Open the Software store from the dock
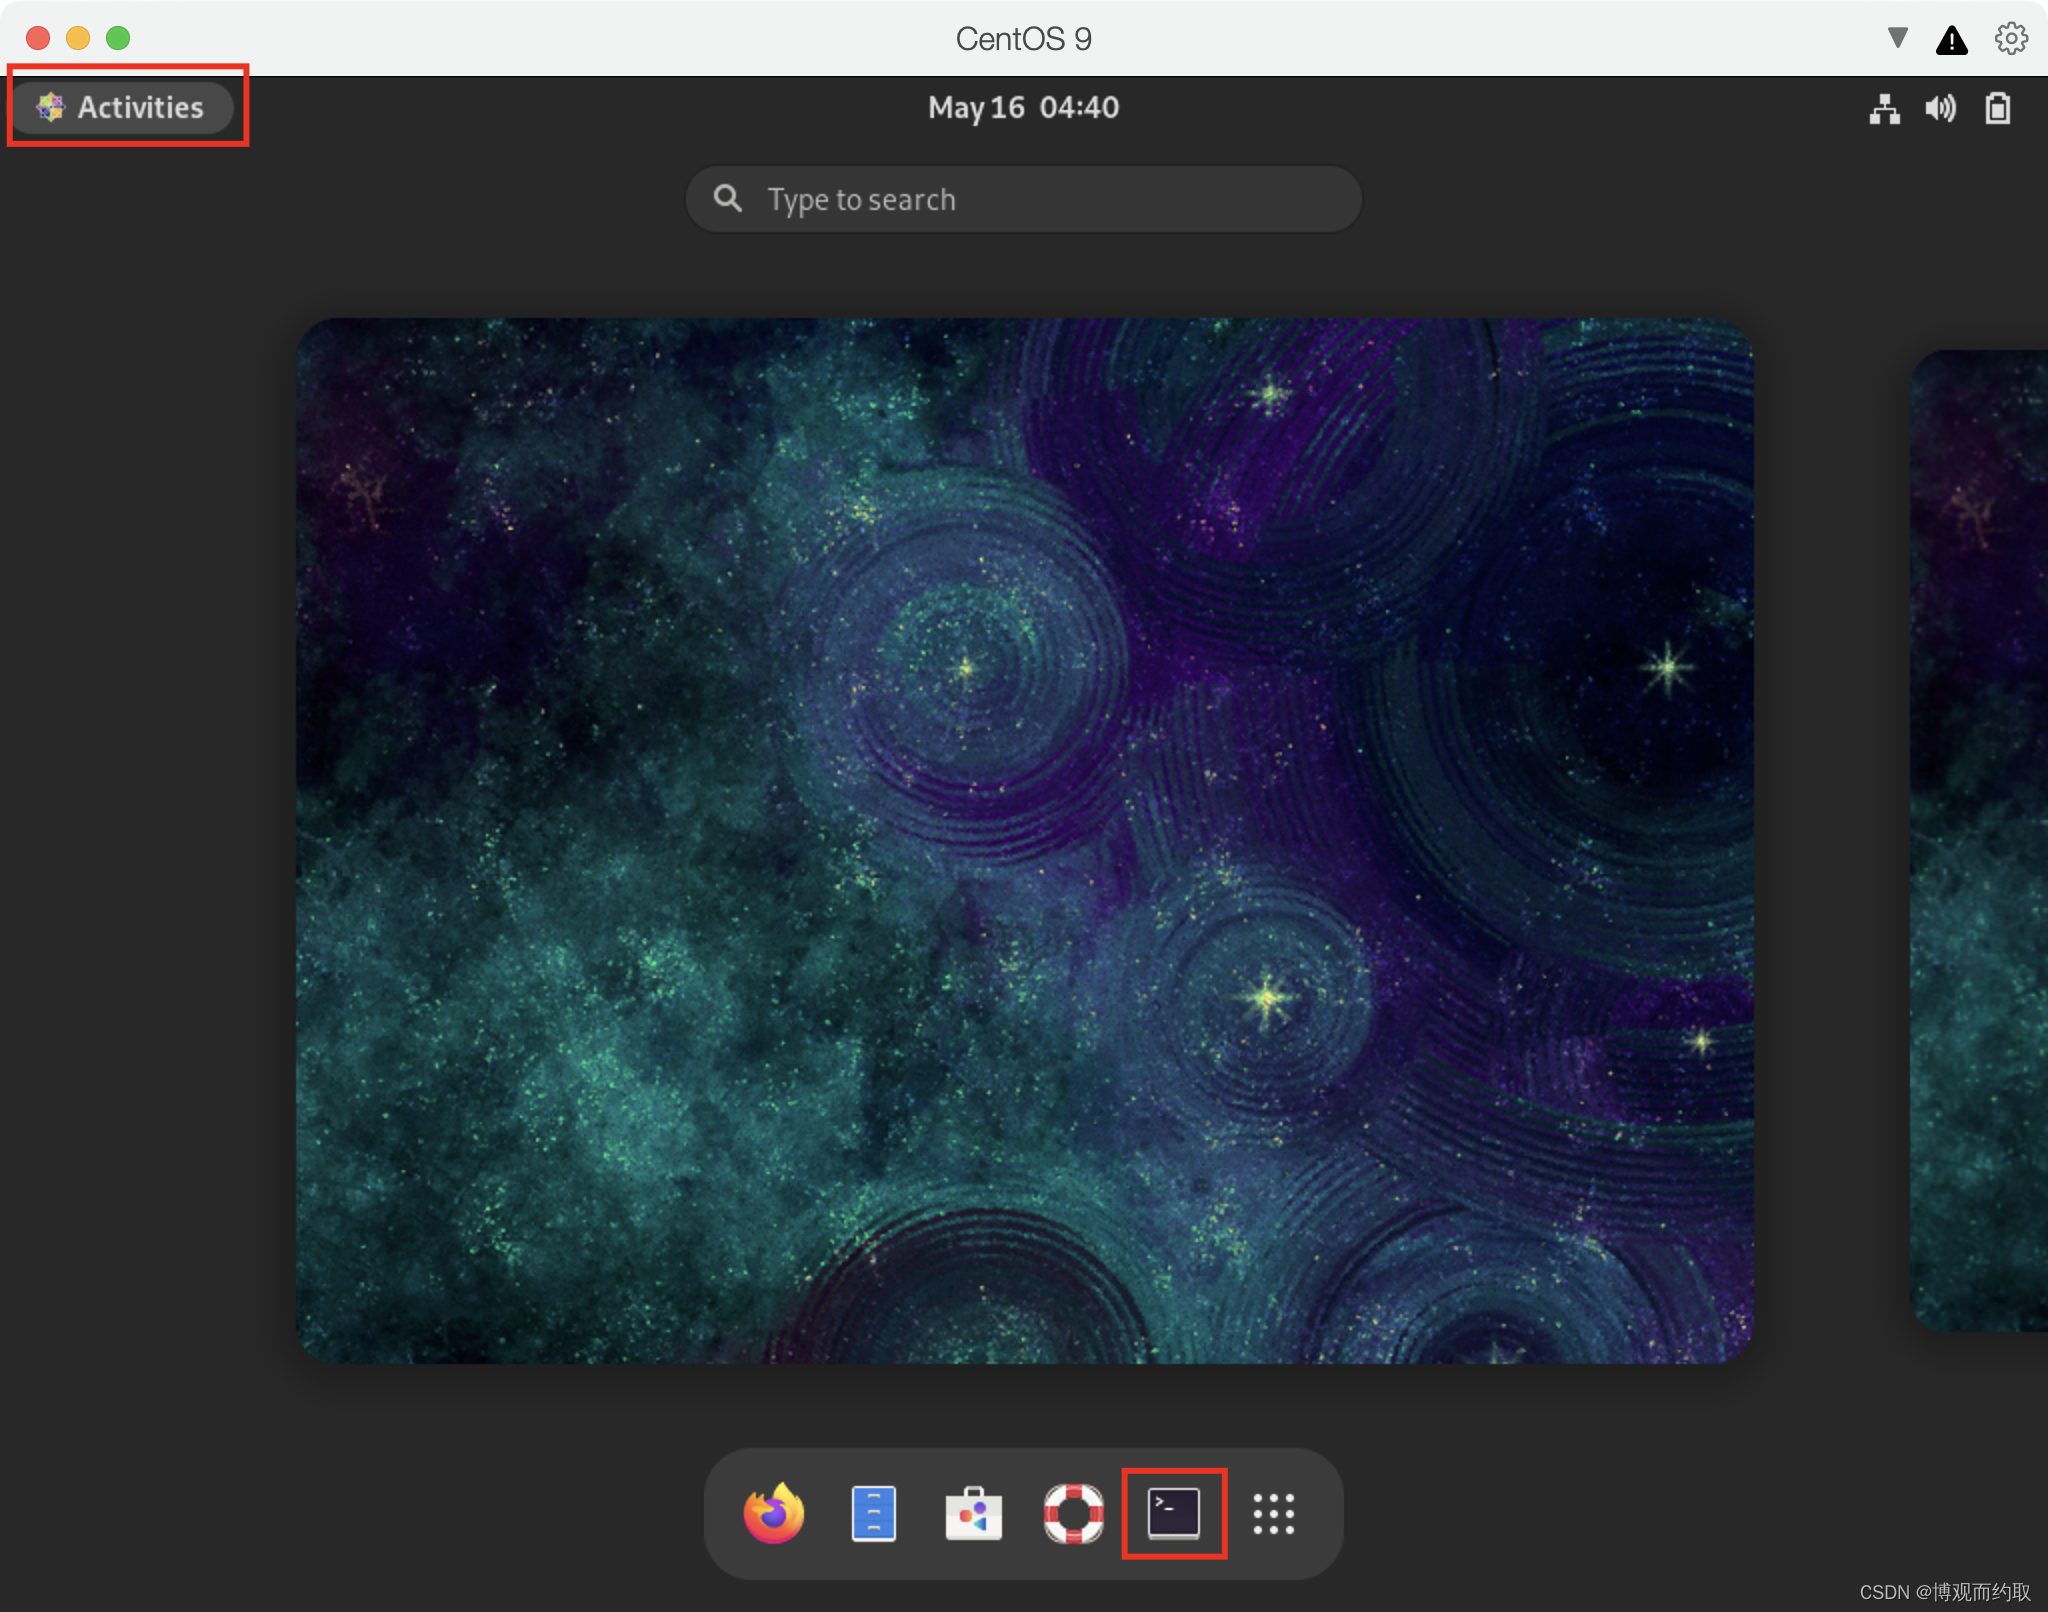2048x1612 pixels. click(973, 1514)
